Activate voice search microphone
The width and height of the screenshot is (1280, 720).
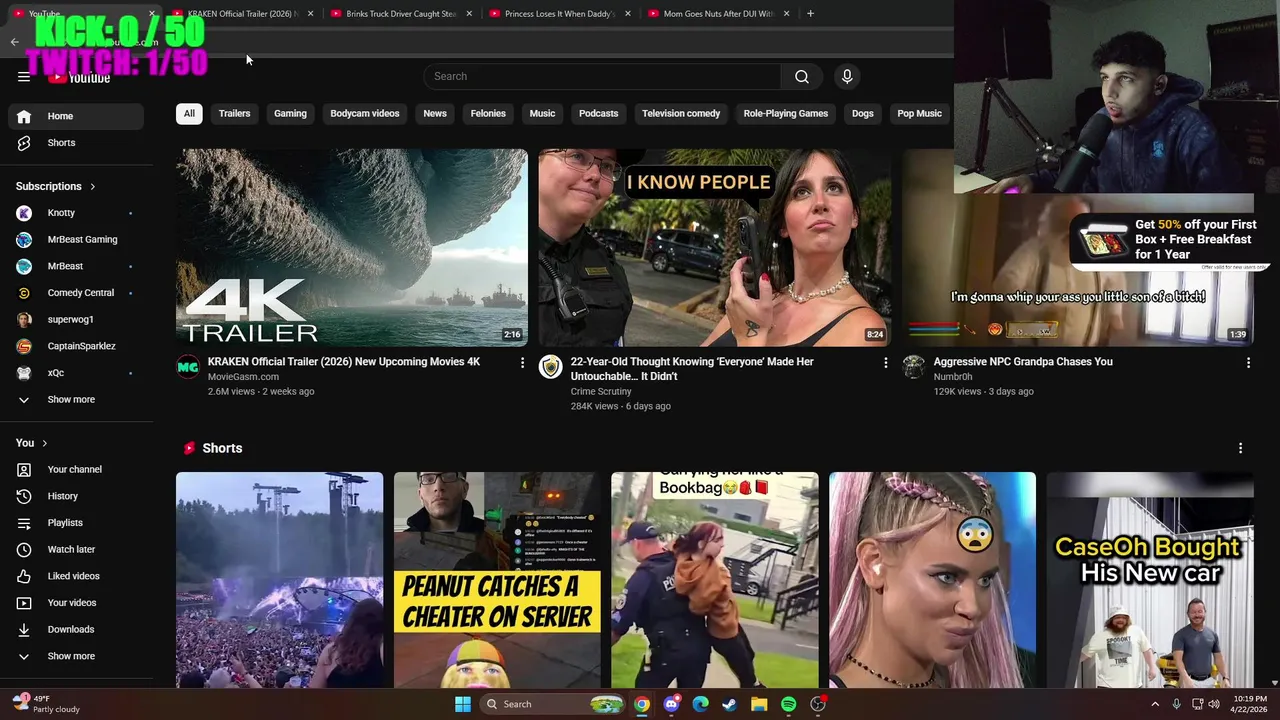pos(847,77)
